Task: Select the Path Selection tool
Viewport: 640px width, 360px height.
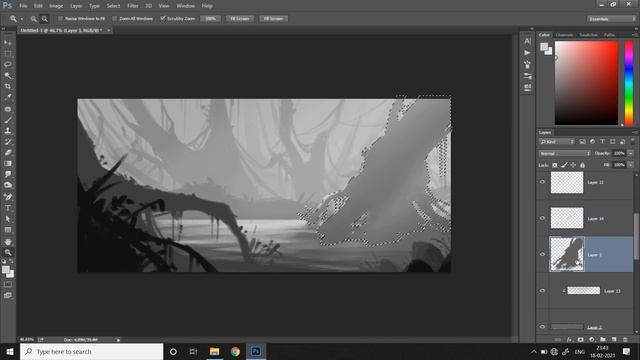Action: coord(8,219)
